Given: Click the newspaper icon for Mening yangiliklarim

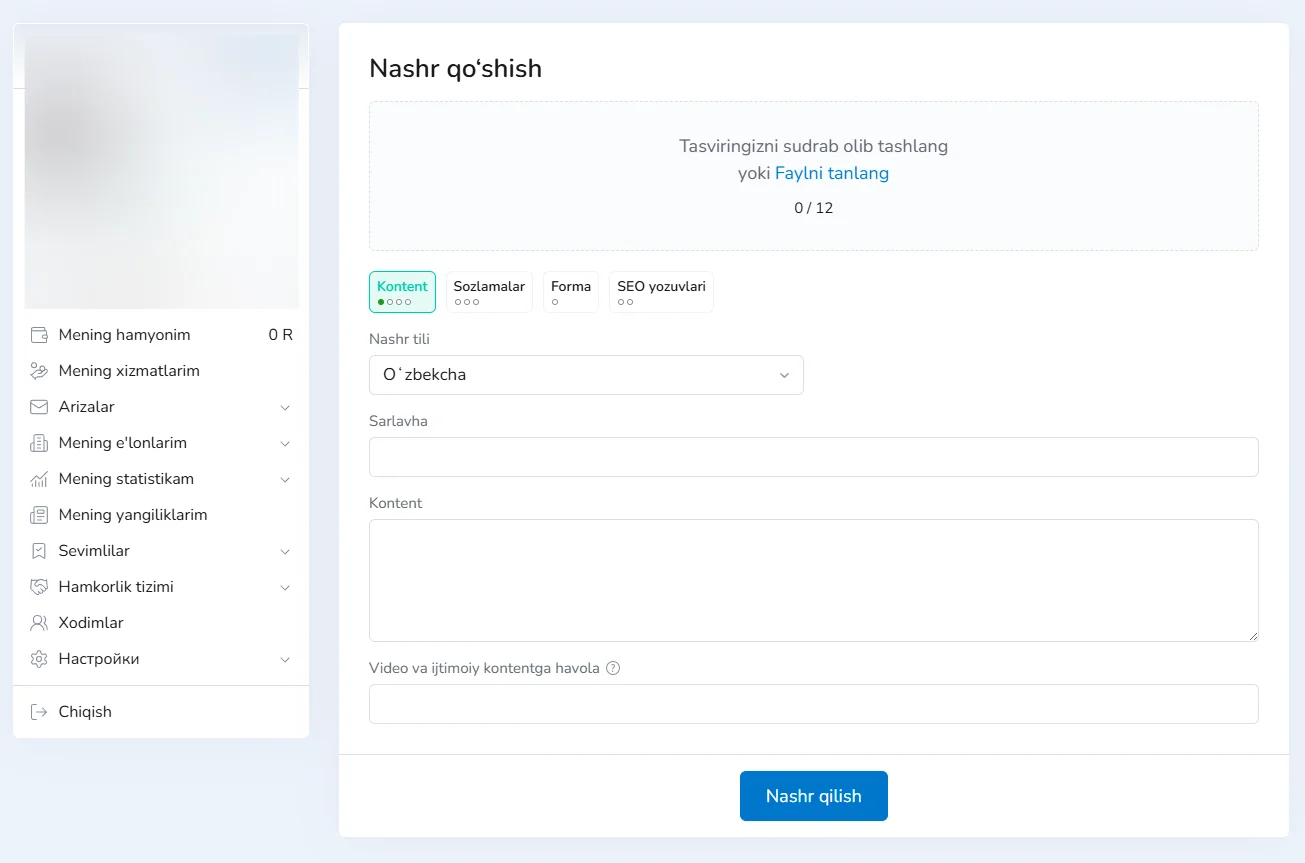Looking at the screenshot, I should [39, 515].
